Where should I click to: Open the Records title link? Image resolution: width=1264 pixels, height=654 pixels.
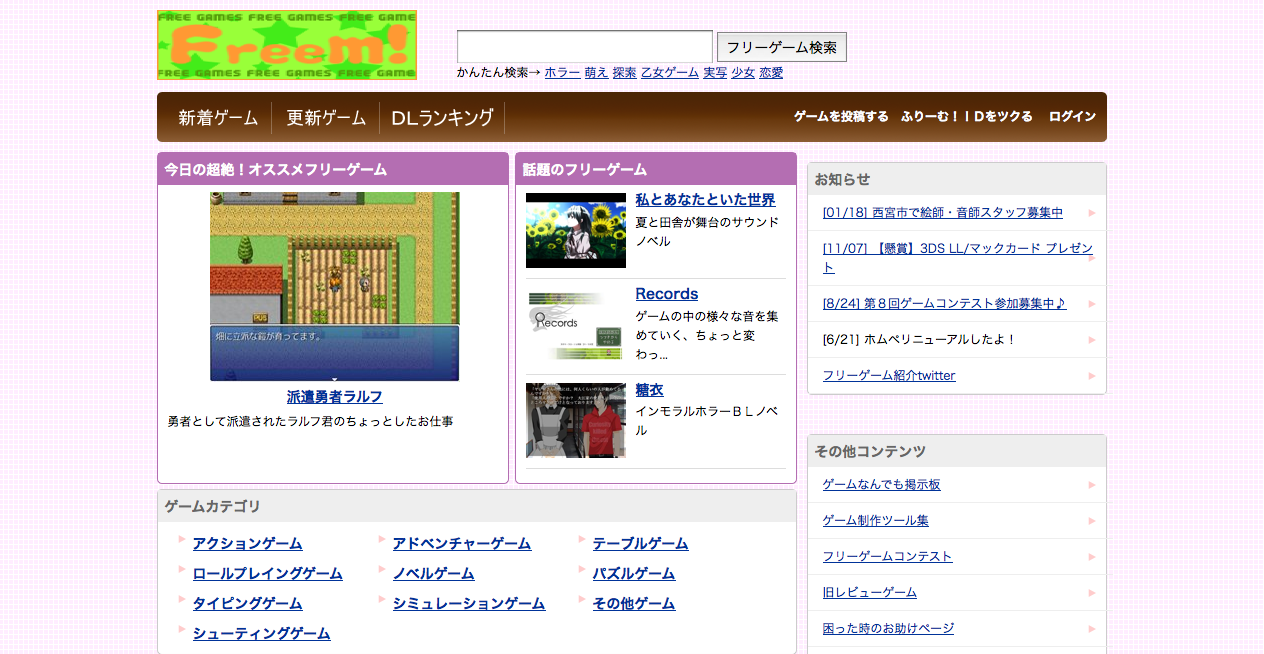point(667,294)
